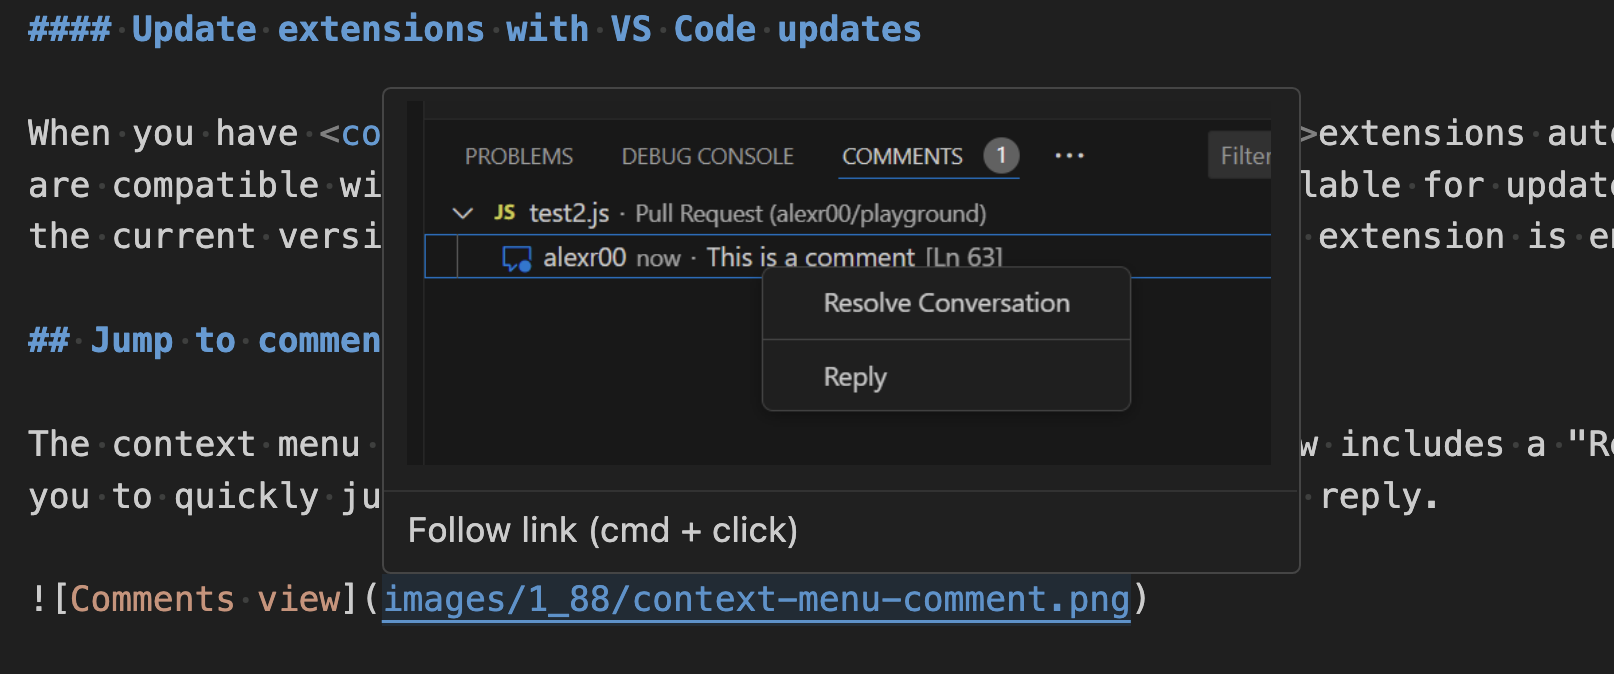Screen dimensions: 1614x674
Task: Switch to the DEBUG CONSOLE tab
Action: coord(707,155)
